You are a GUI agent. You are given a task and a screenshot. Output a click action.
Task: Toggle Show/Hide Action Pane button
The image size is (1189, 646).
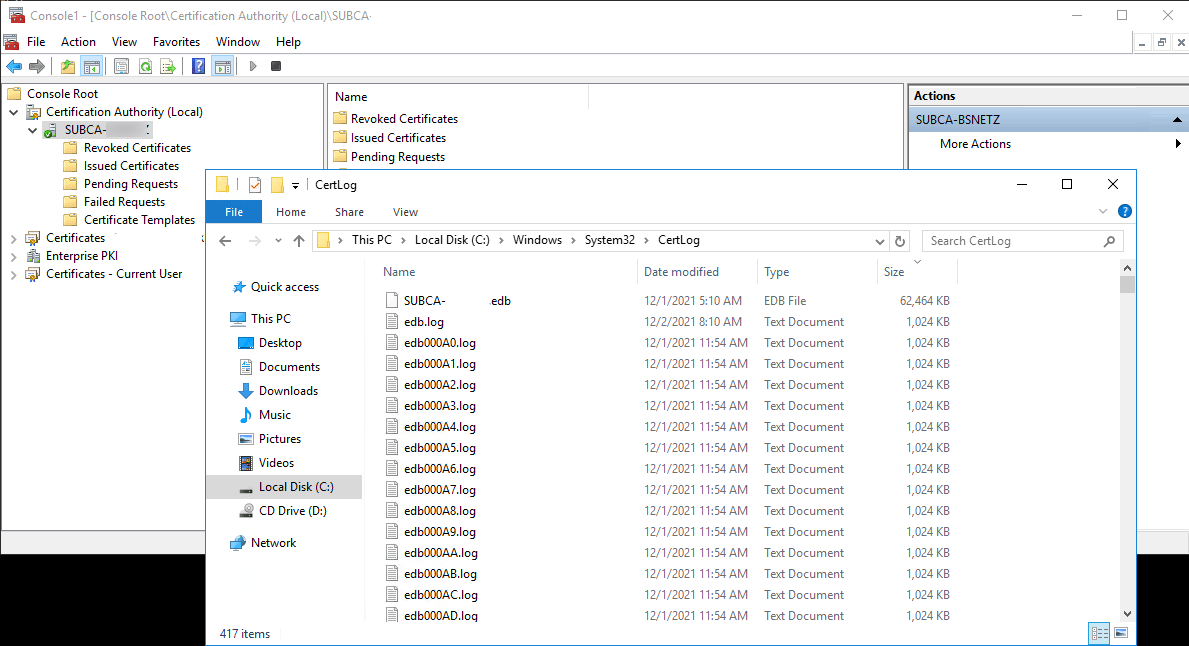coord(222,67)
